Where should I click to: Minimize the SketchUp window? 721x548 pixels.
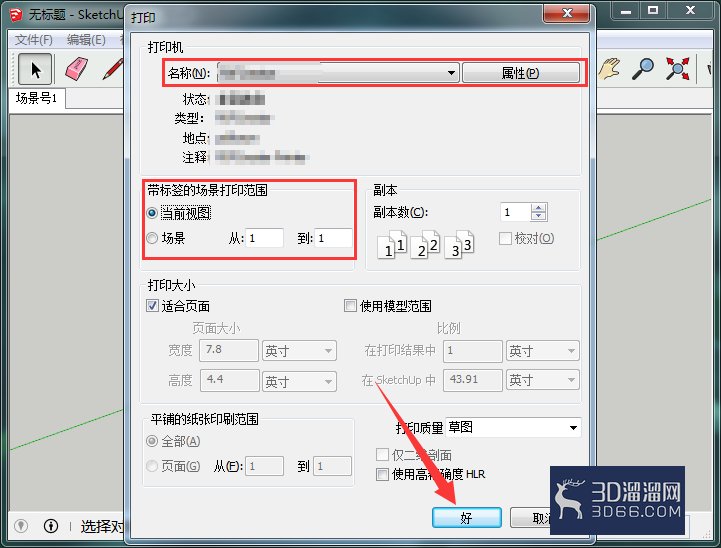click(x=625, y=11)
